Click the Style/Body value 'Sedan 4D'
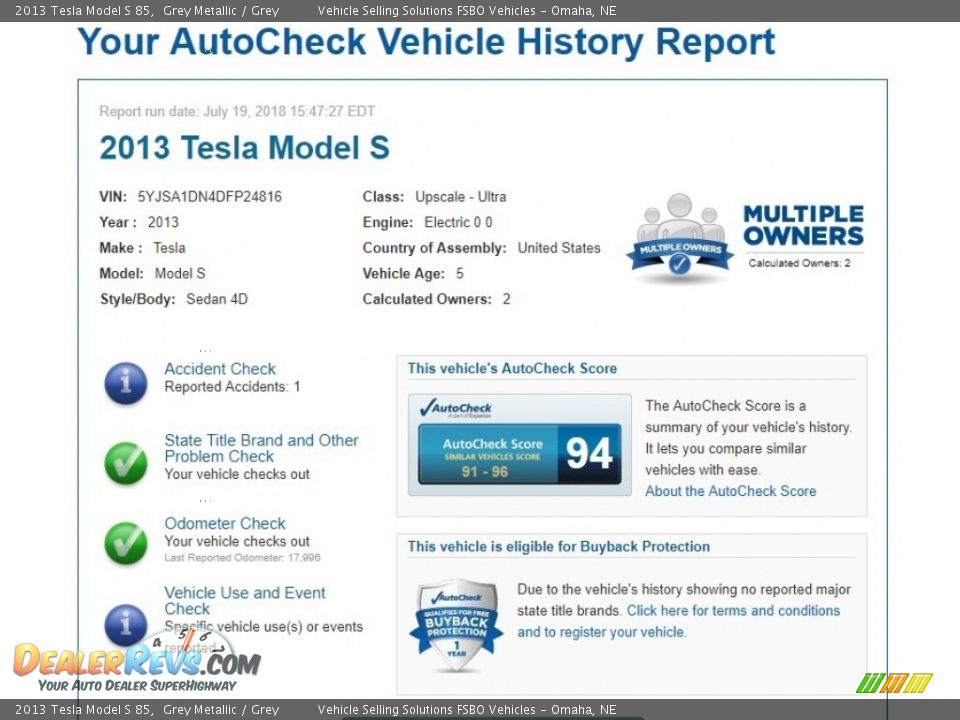This screenshot has height=720, width=960. click(x=217, y=299)
